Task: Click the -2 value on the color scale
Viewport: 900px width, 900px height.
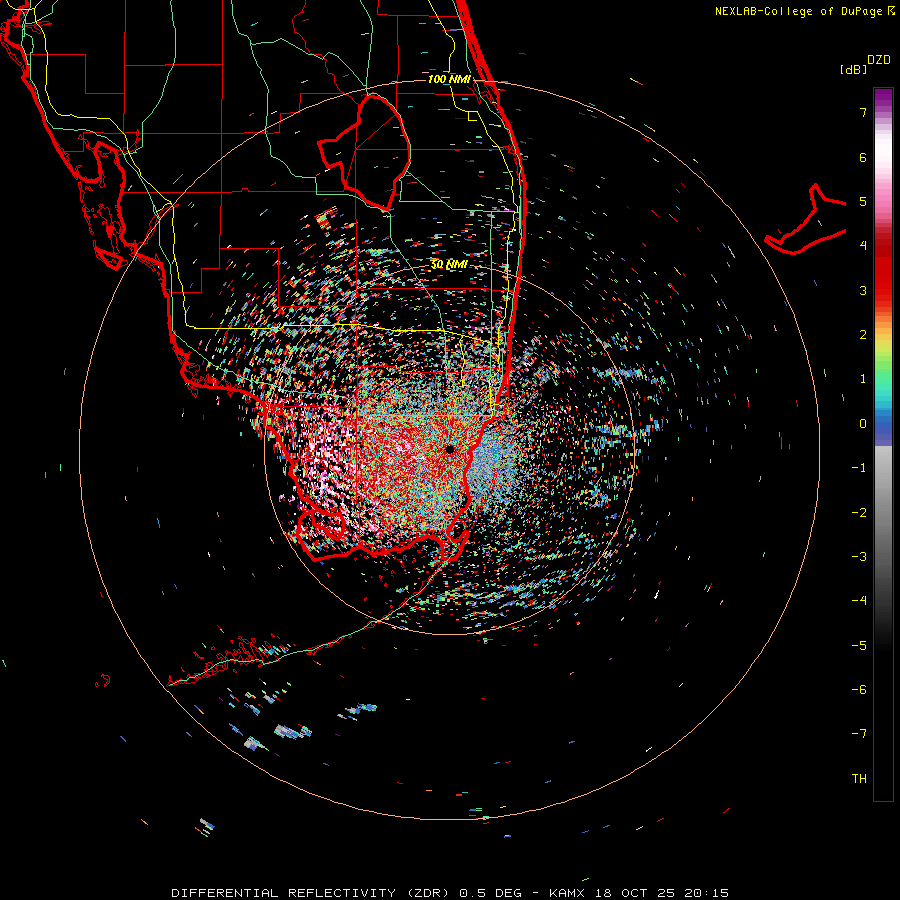Action: (859, 513)
